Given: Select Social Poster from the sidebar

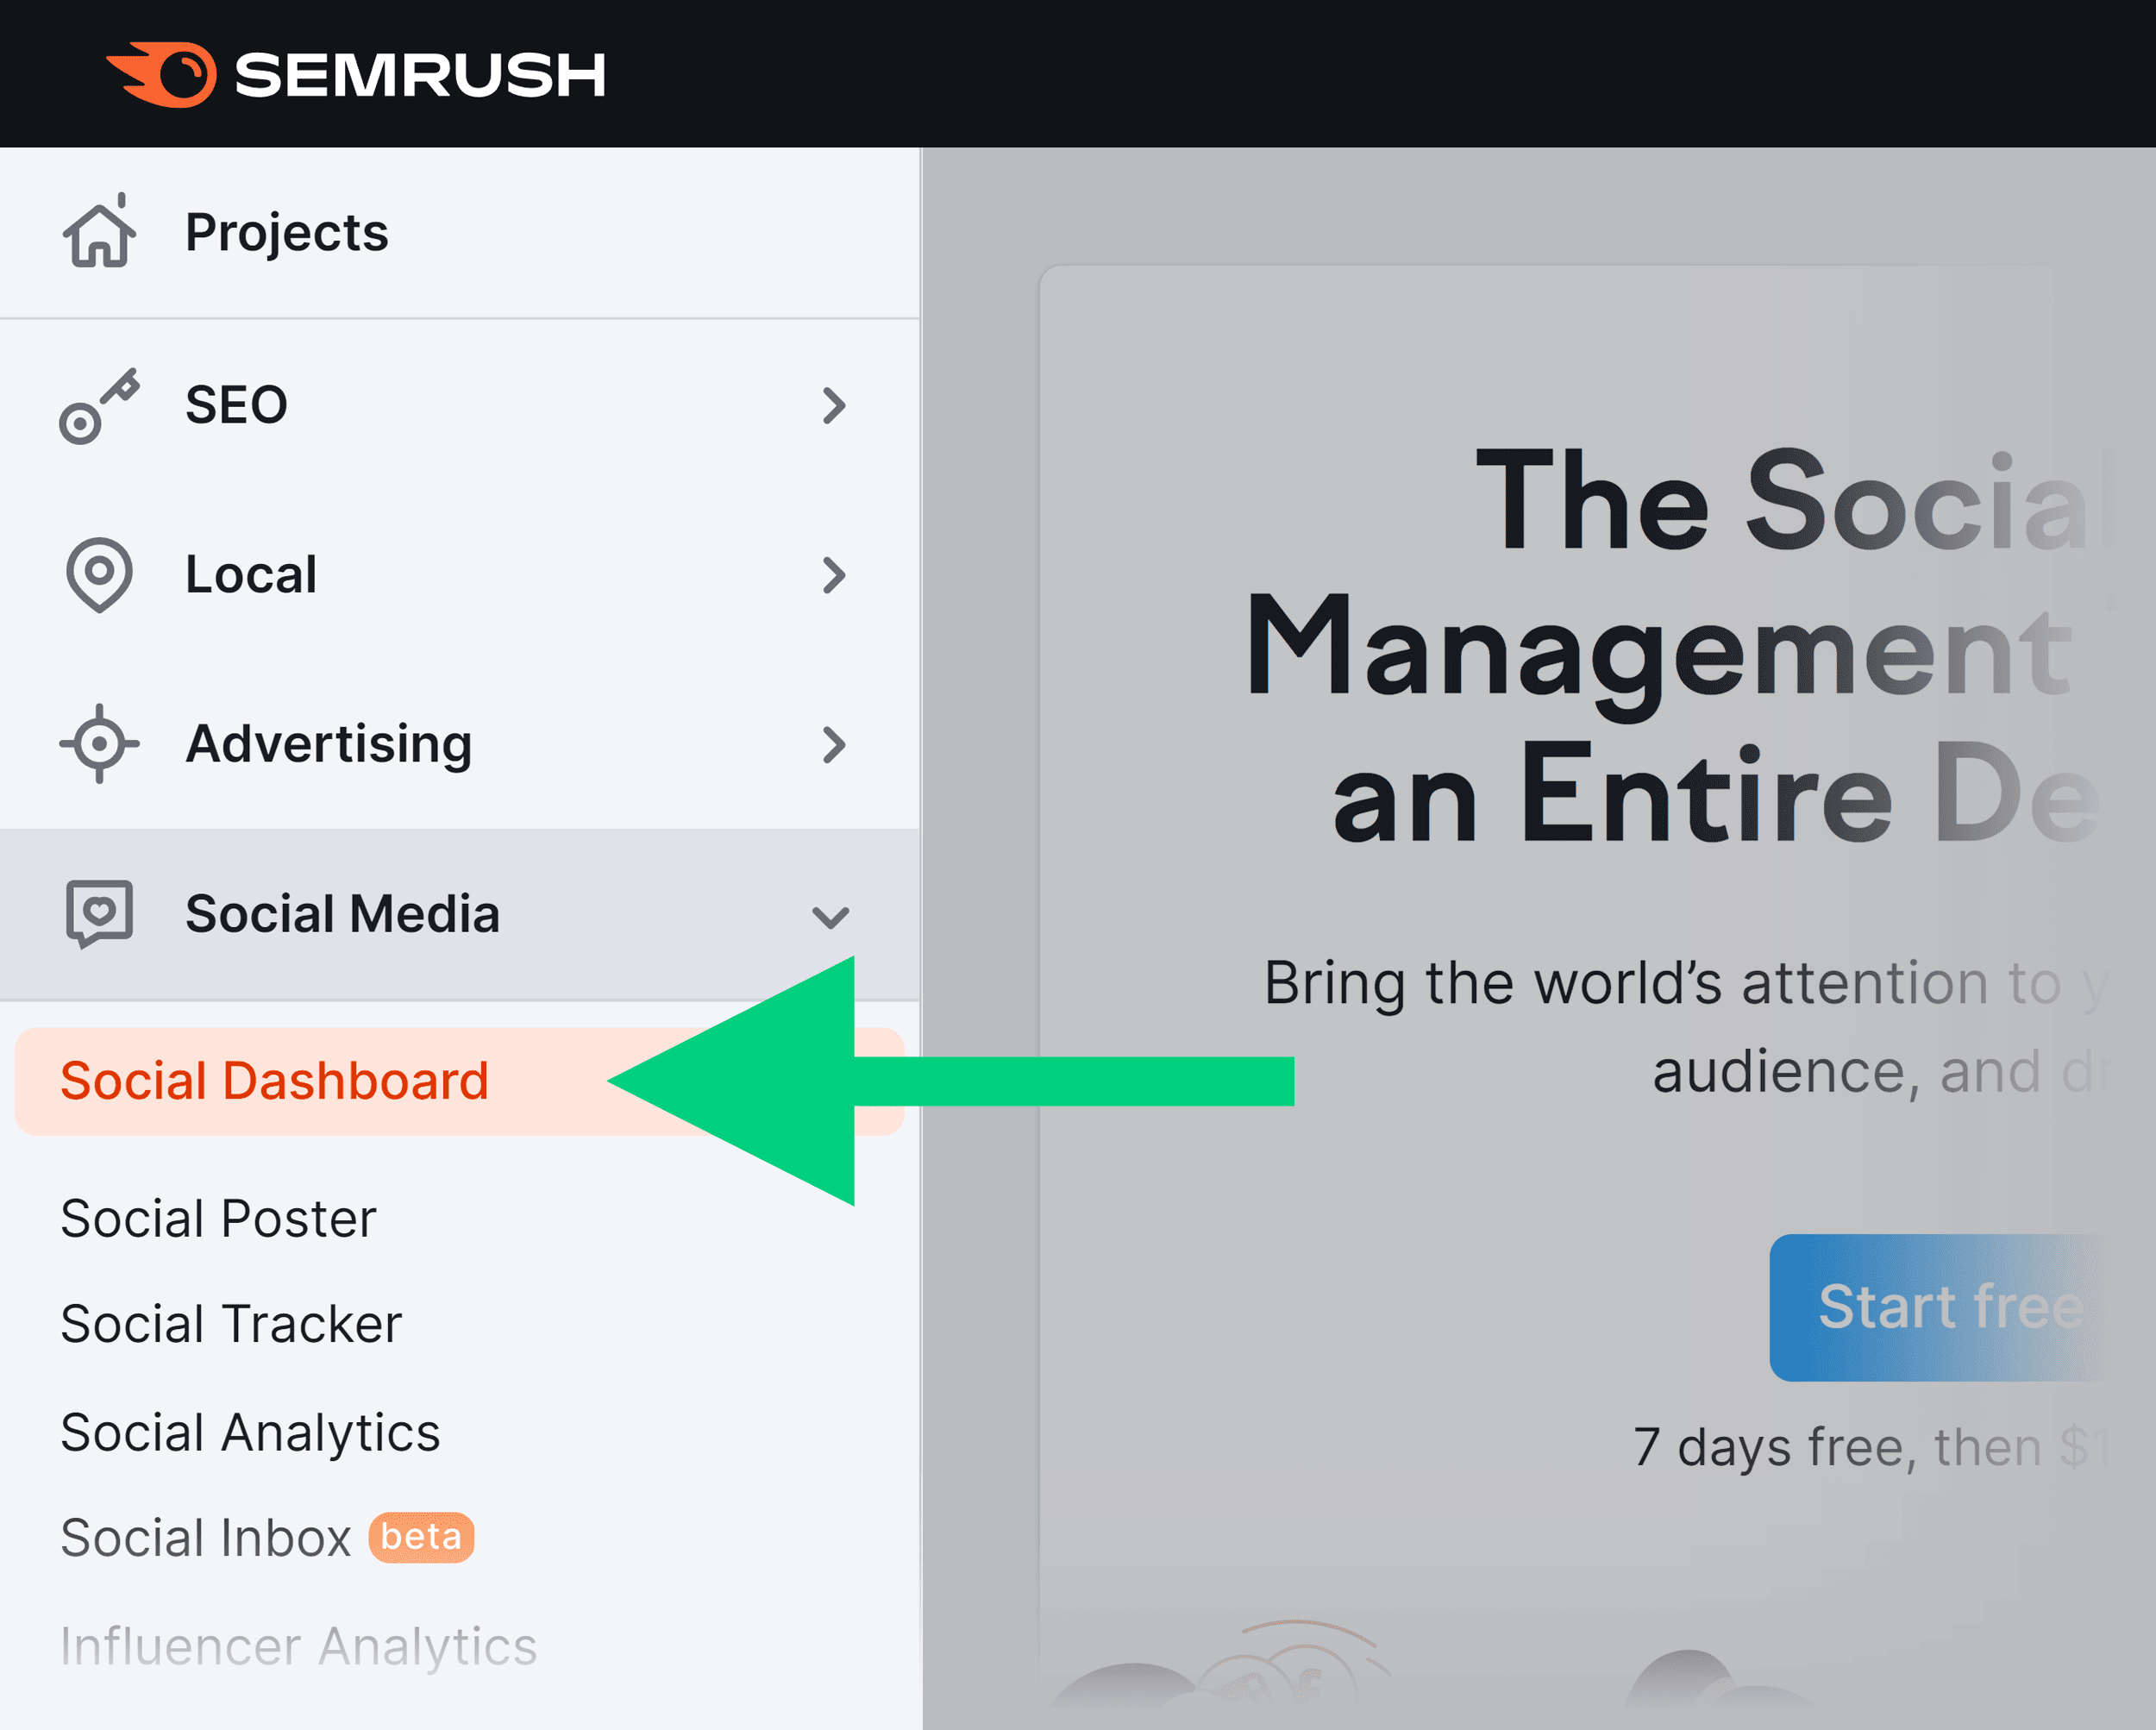Looking at the screenshot, I should click(x=218, y=1218).
